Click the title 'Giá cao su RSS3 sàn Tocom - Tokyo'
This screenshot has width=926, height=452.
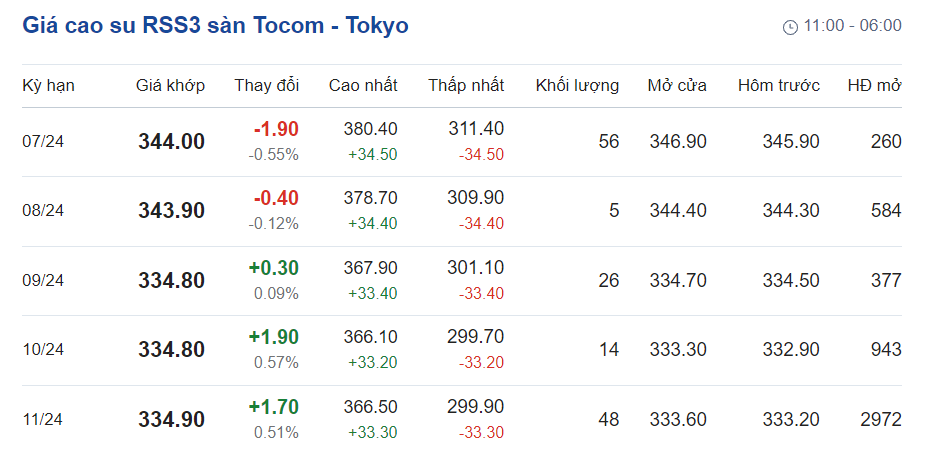click(x=215, y=26)
